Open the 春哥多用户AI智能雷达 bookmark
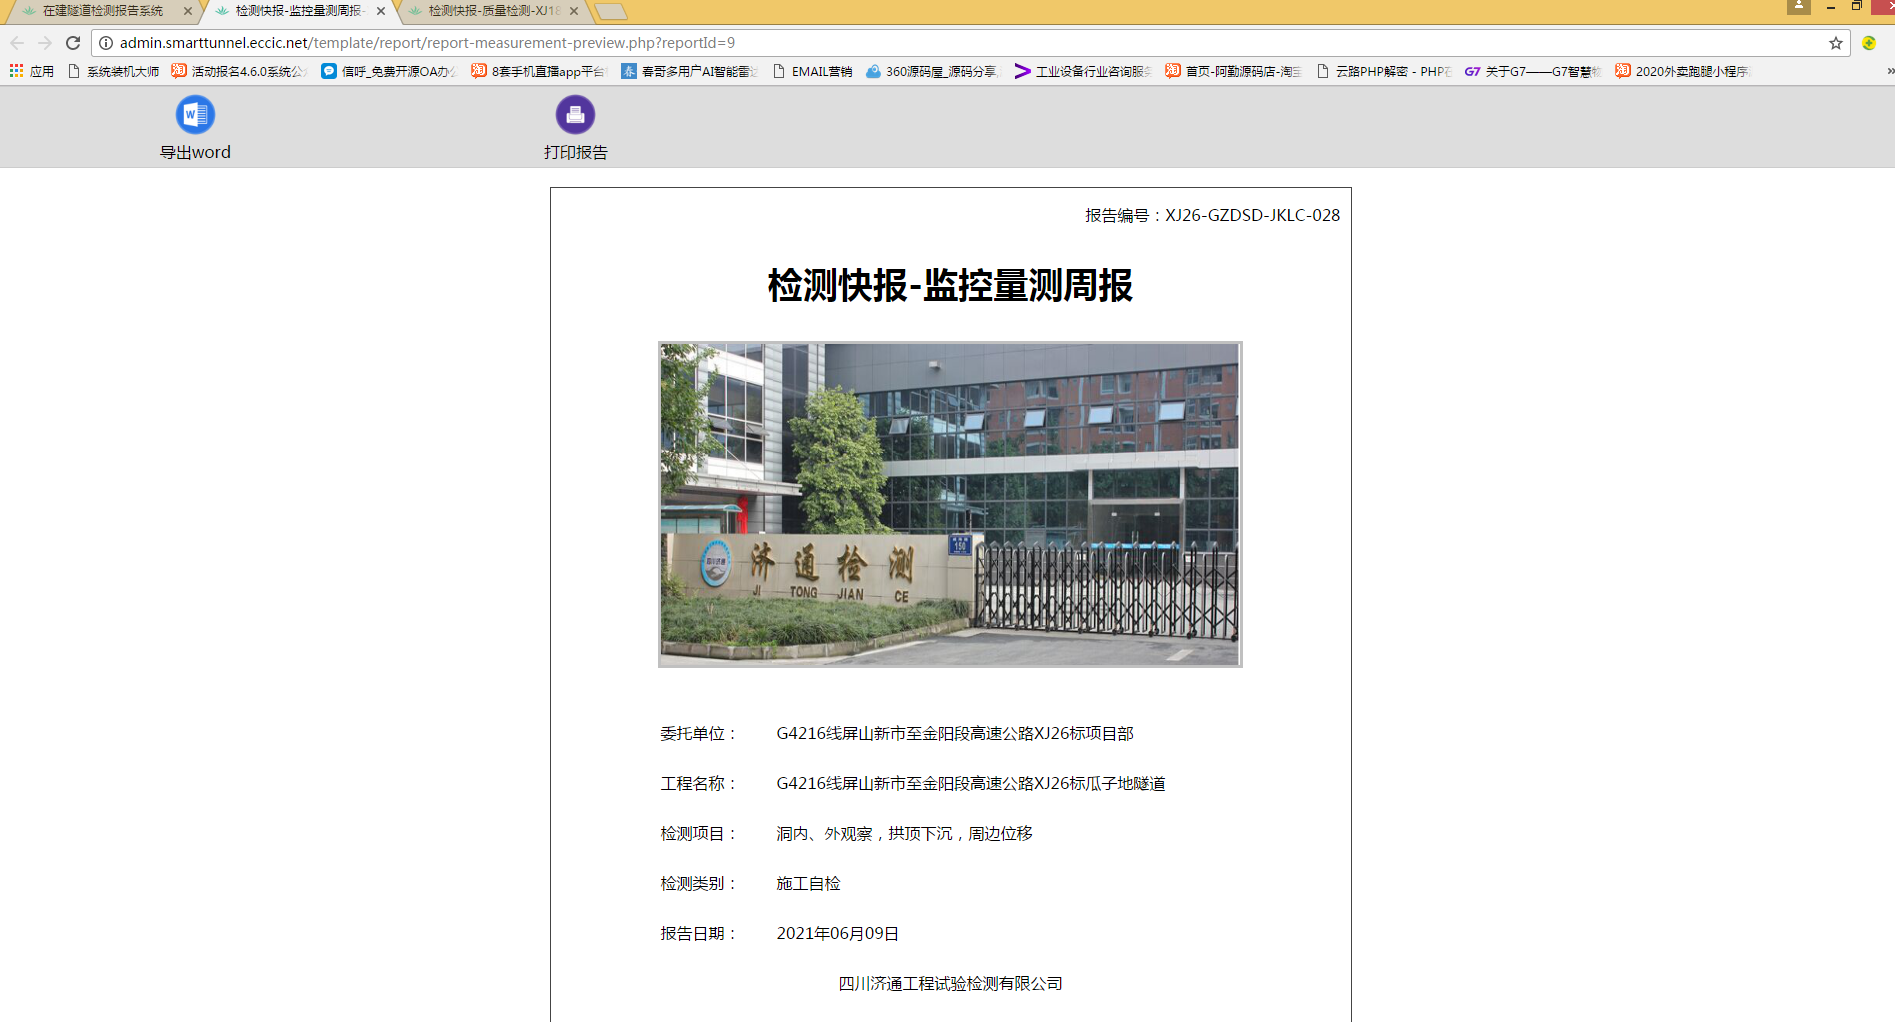This screenshot has height=1022, width=1895. click(690, 71)
